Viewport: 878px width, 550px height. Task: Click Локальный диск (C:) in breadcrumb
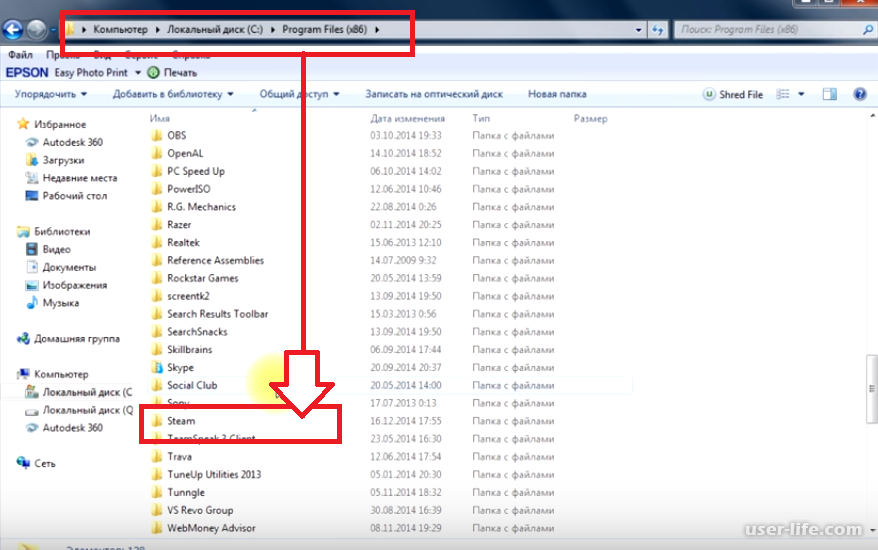tap(214, 30)
